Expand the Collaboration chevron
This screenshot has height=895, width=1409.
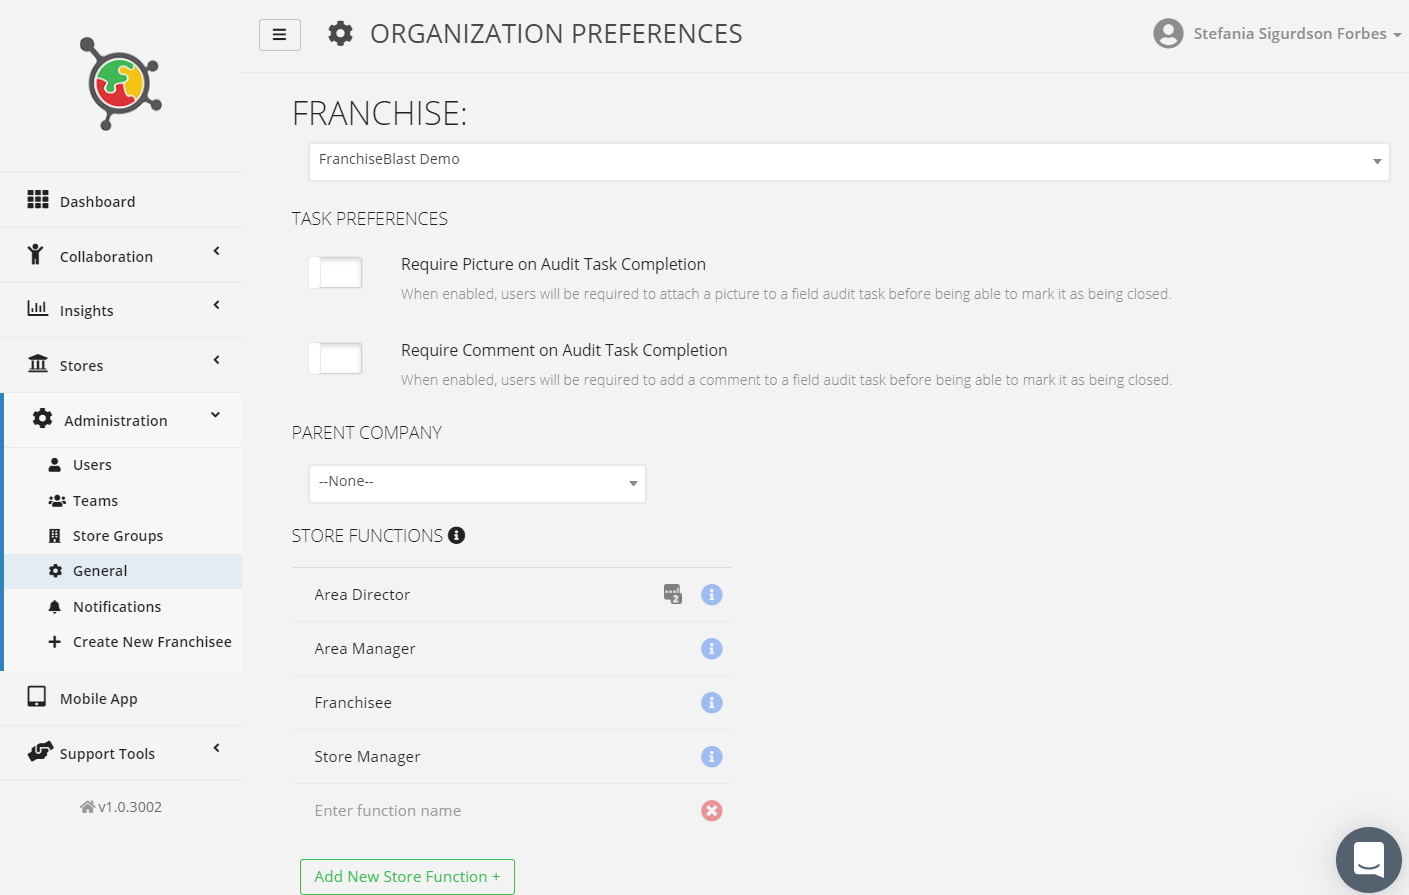pyautogui.click(x=216, y=251)
